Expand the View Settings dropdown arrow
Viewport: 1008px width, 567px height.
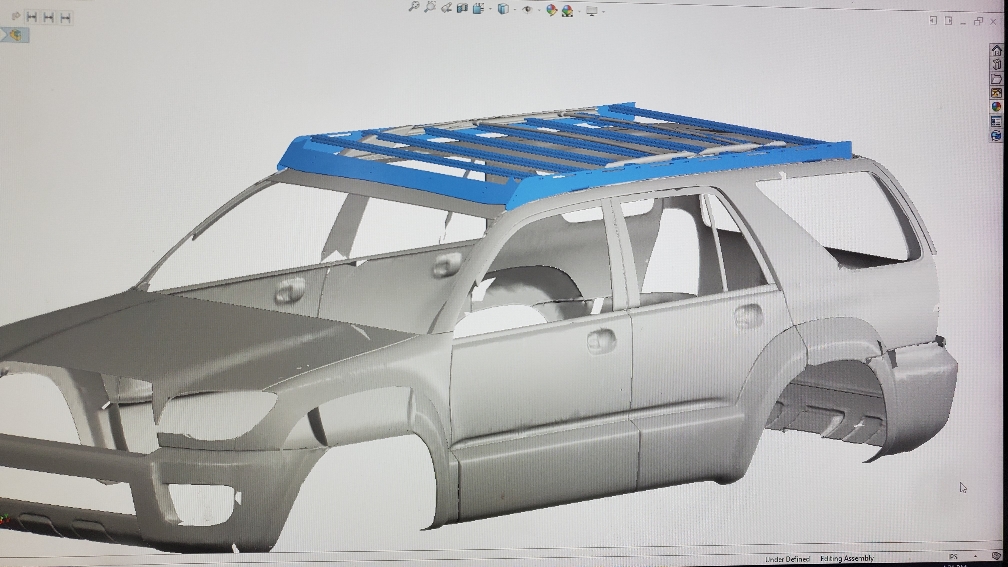[603, 12]
